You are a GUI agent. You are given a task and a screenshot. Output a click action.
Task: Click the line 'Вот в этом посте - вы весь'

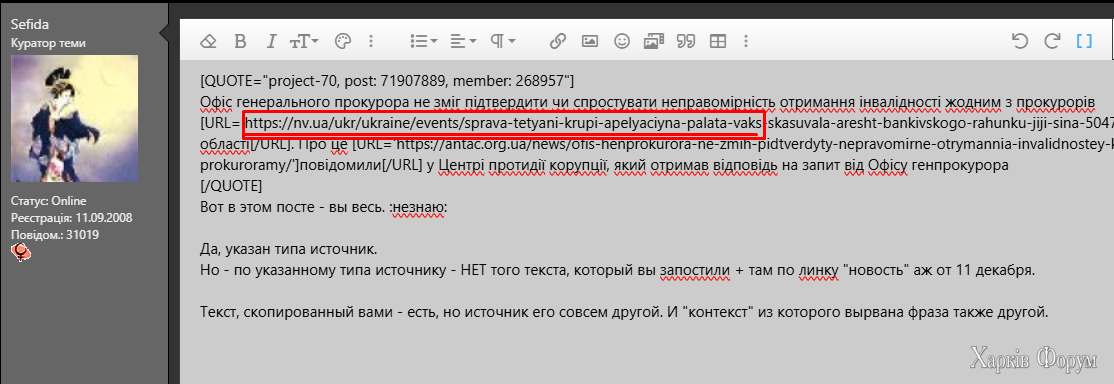(x=323, y=208)
